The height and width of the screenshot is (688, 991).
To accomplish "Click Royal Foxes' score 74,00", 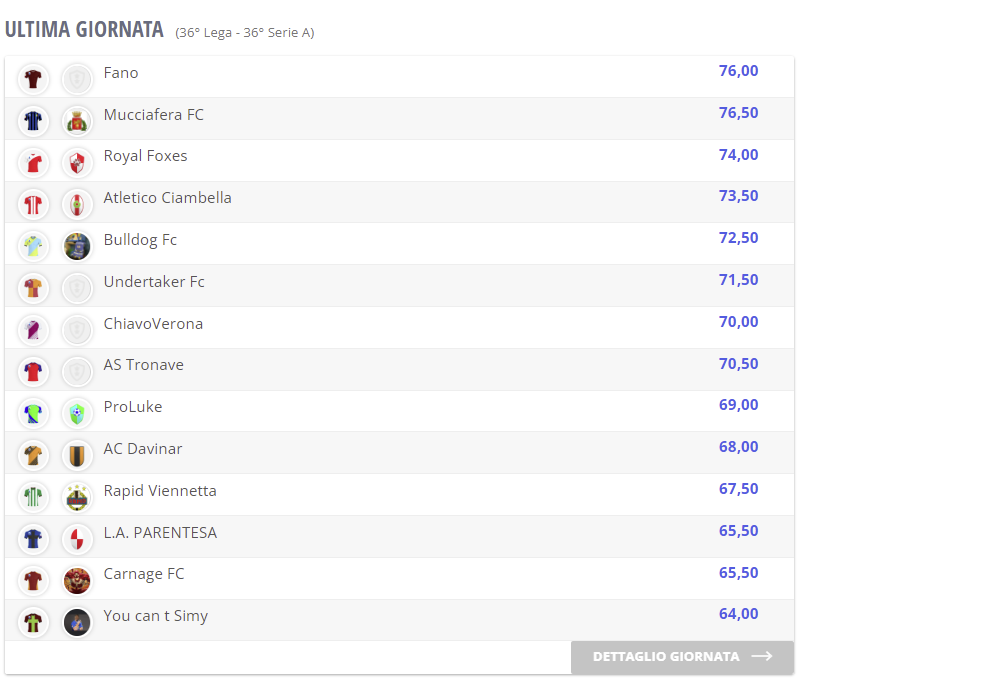I will point(738,155).
